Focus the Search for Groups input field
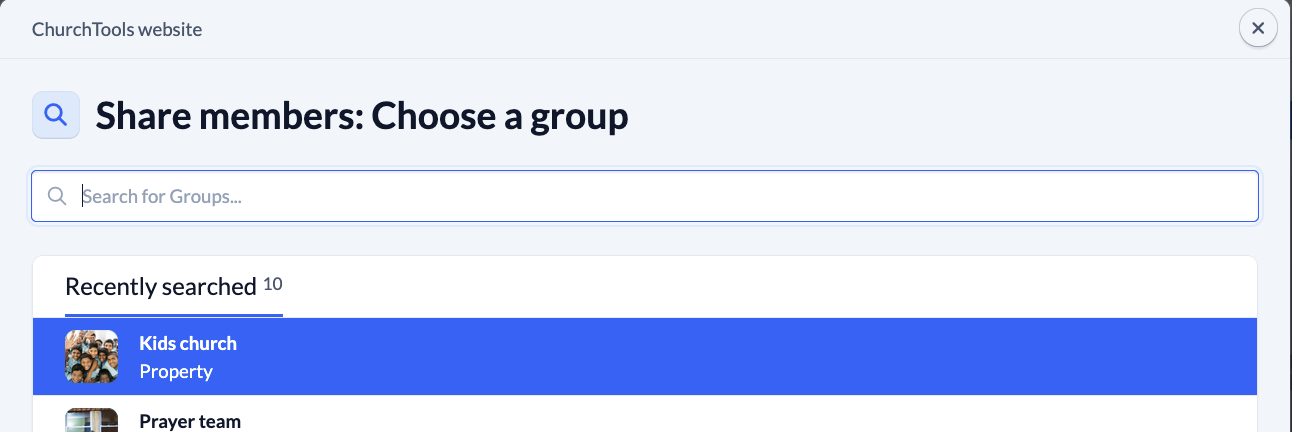The width and height of the screenshot is (1292, 432). (660, 196)
